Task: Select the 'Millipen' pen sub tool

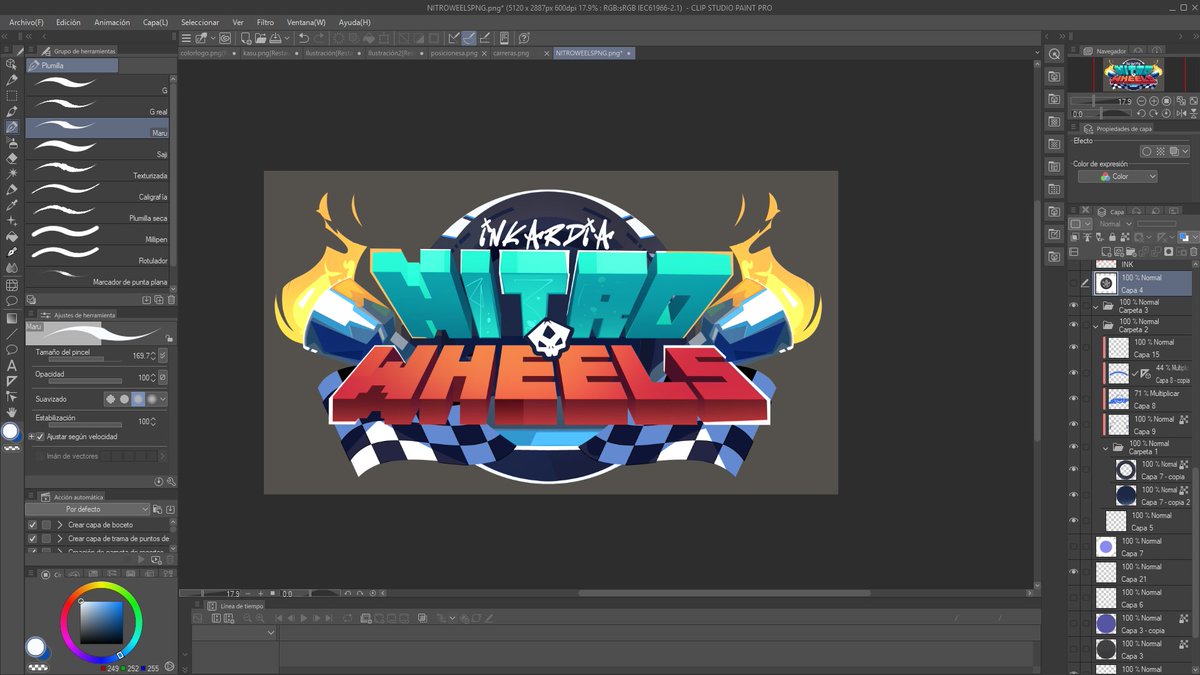Action: tap(97, 233)
